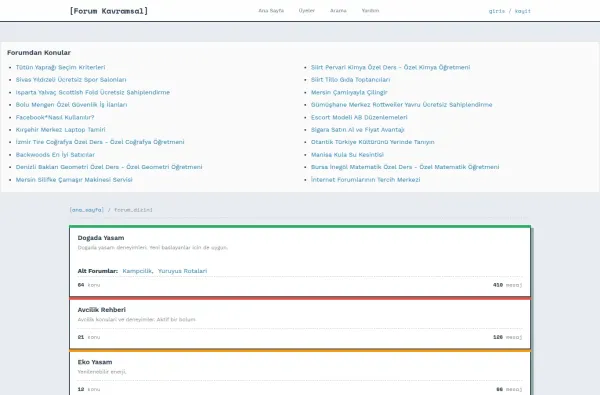Click the kayıt register link
The height and width of the screenshot is (395, 600).
(x=523, y=11)
